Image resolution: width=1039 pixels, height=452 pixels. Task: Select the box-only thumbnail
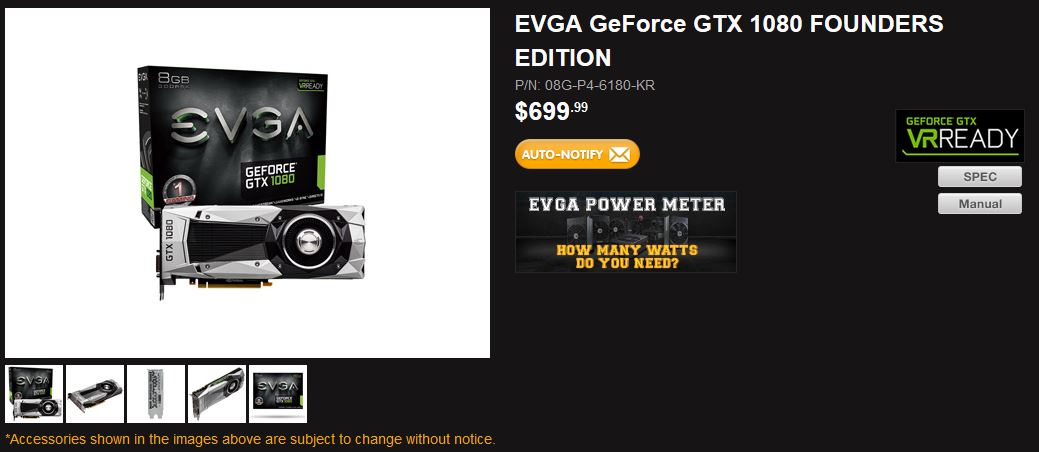[278, 394]
